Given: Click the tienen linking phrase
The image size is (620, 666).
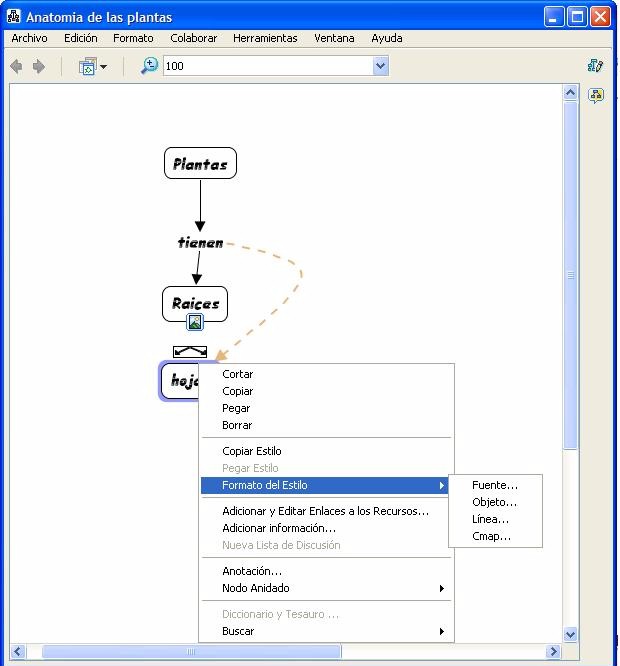Looking at the screenshot, I should click(200, 242).
